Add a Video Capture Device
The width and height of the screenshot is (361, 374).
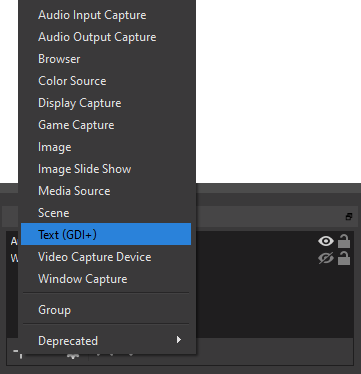pyautogui.click(x=106, y=257)
